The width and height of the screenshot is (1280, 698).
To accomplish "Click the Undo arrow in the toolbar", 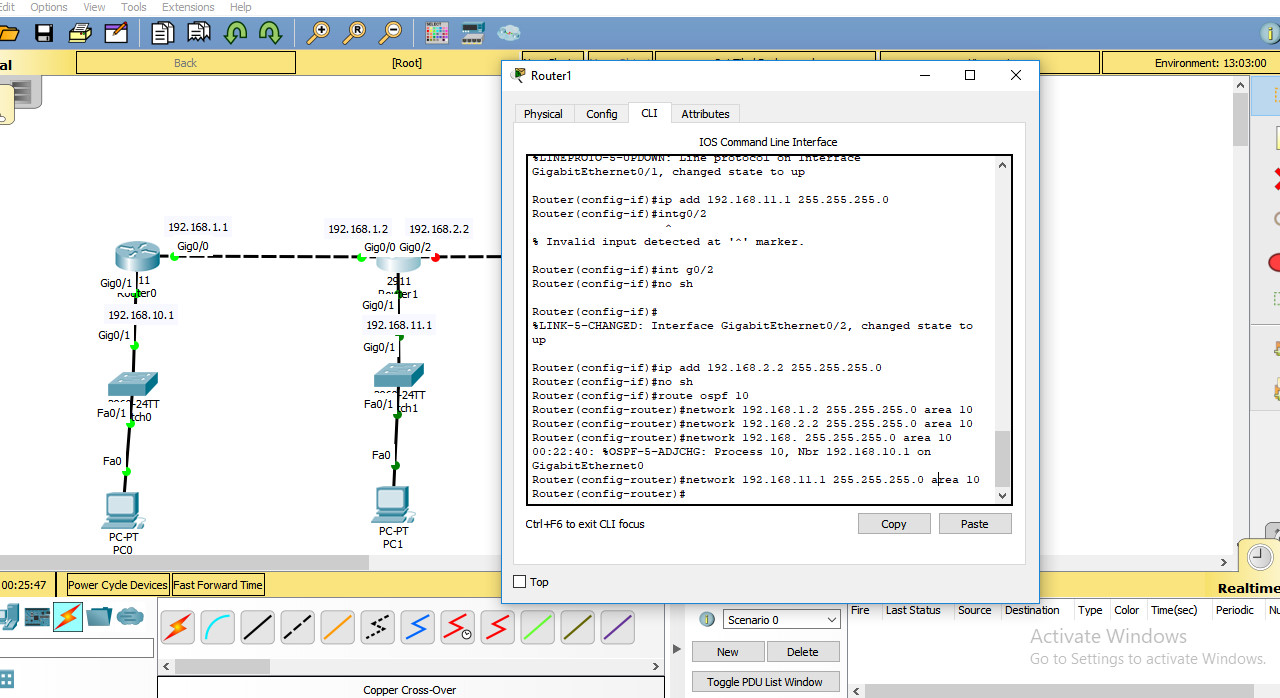I will click(x=236, y=31).
